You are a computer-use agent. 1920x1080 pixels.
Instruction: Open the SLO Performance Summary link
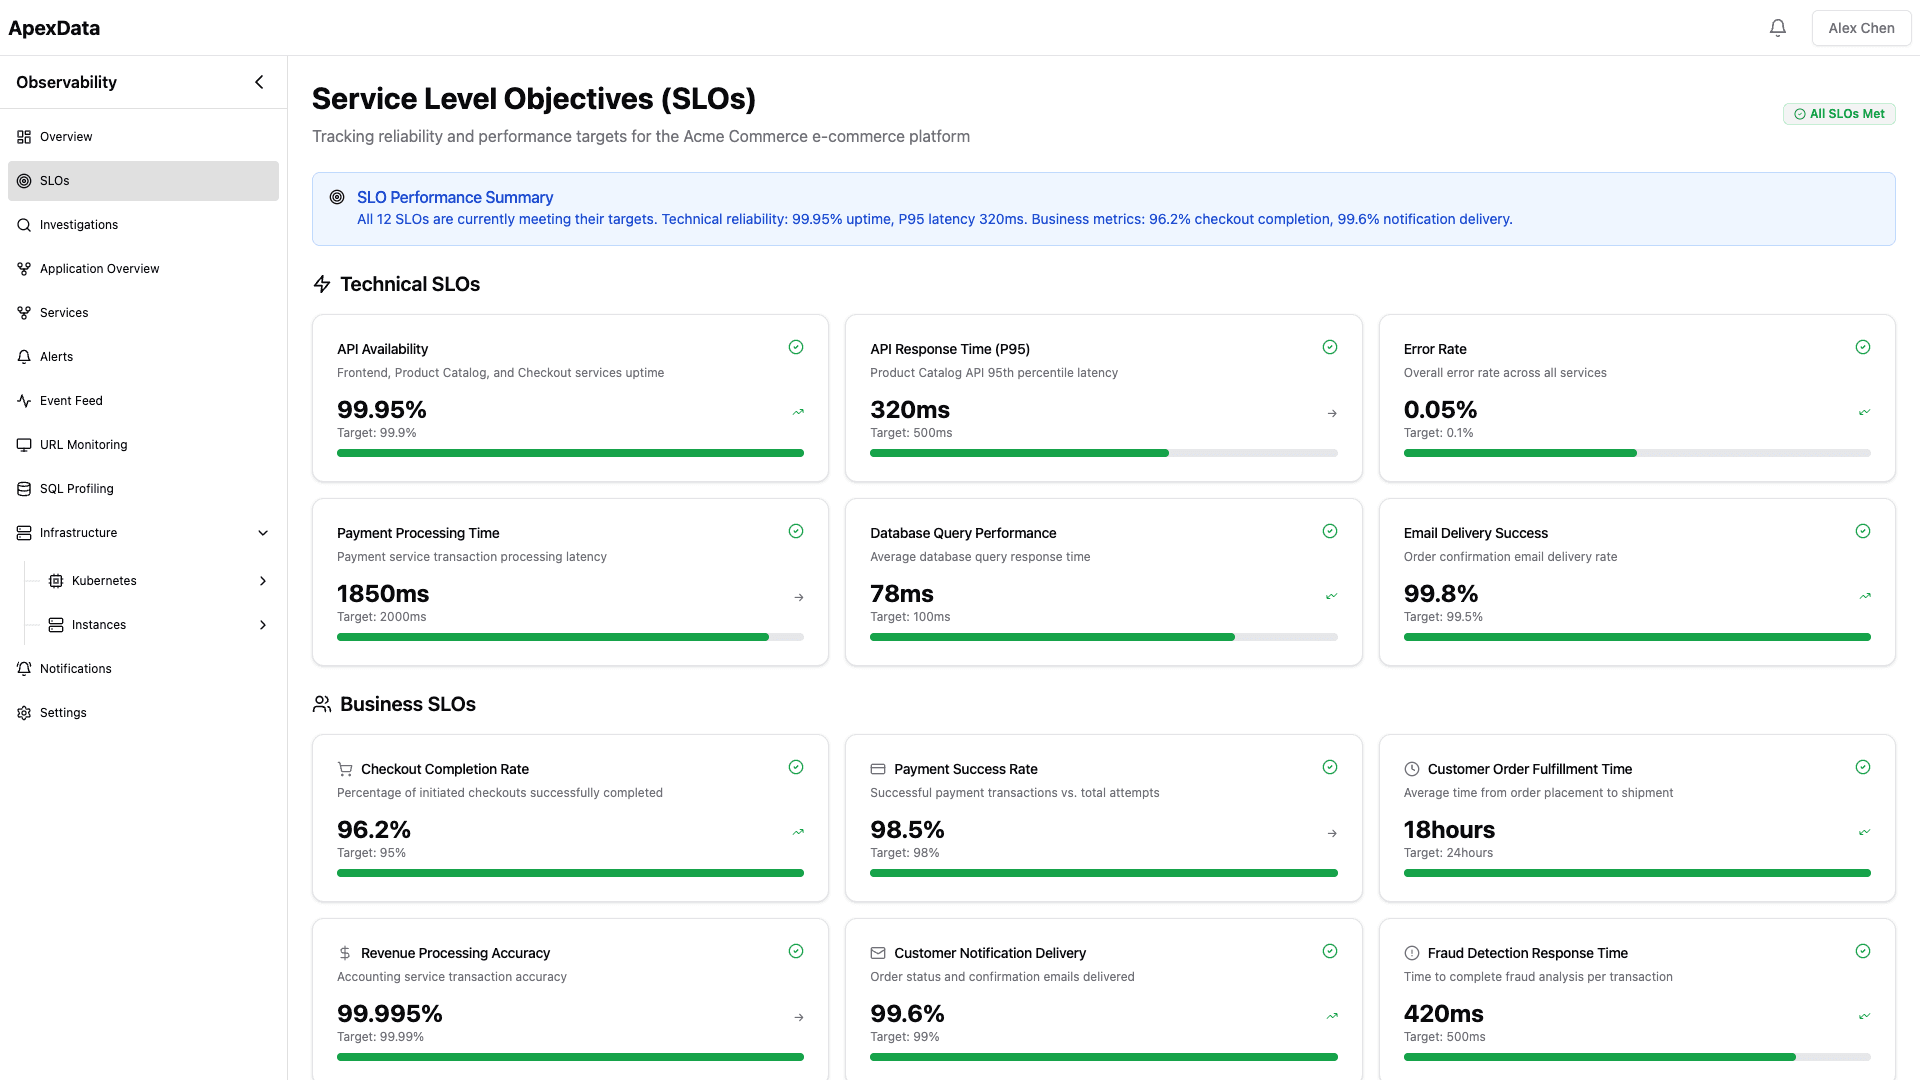pos(455,197)
